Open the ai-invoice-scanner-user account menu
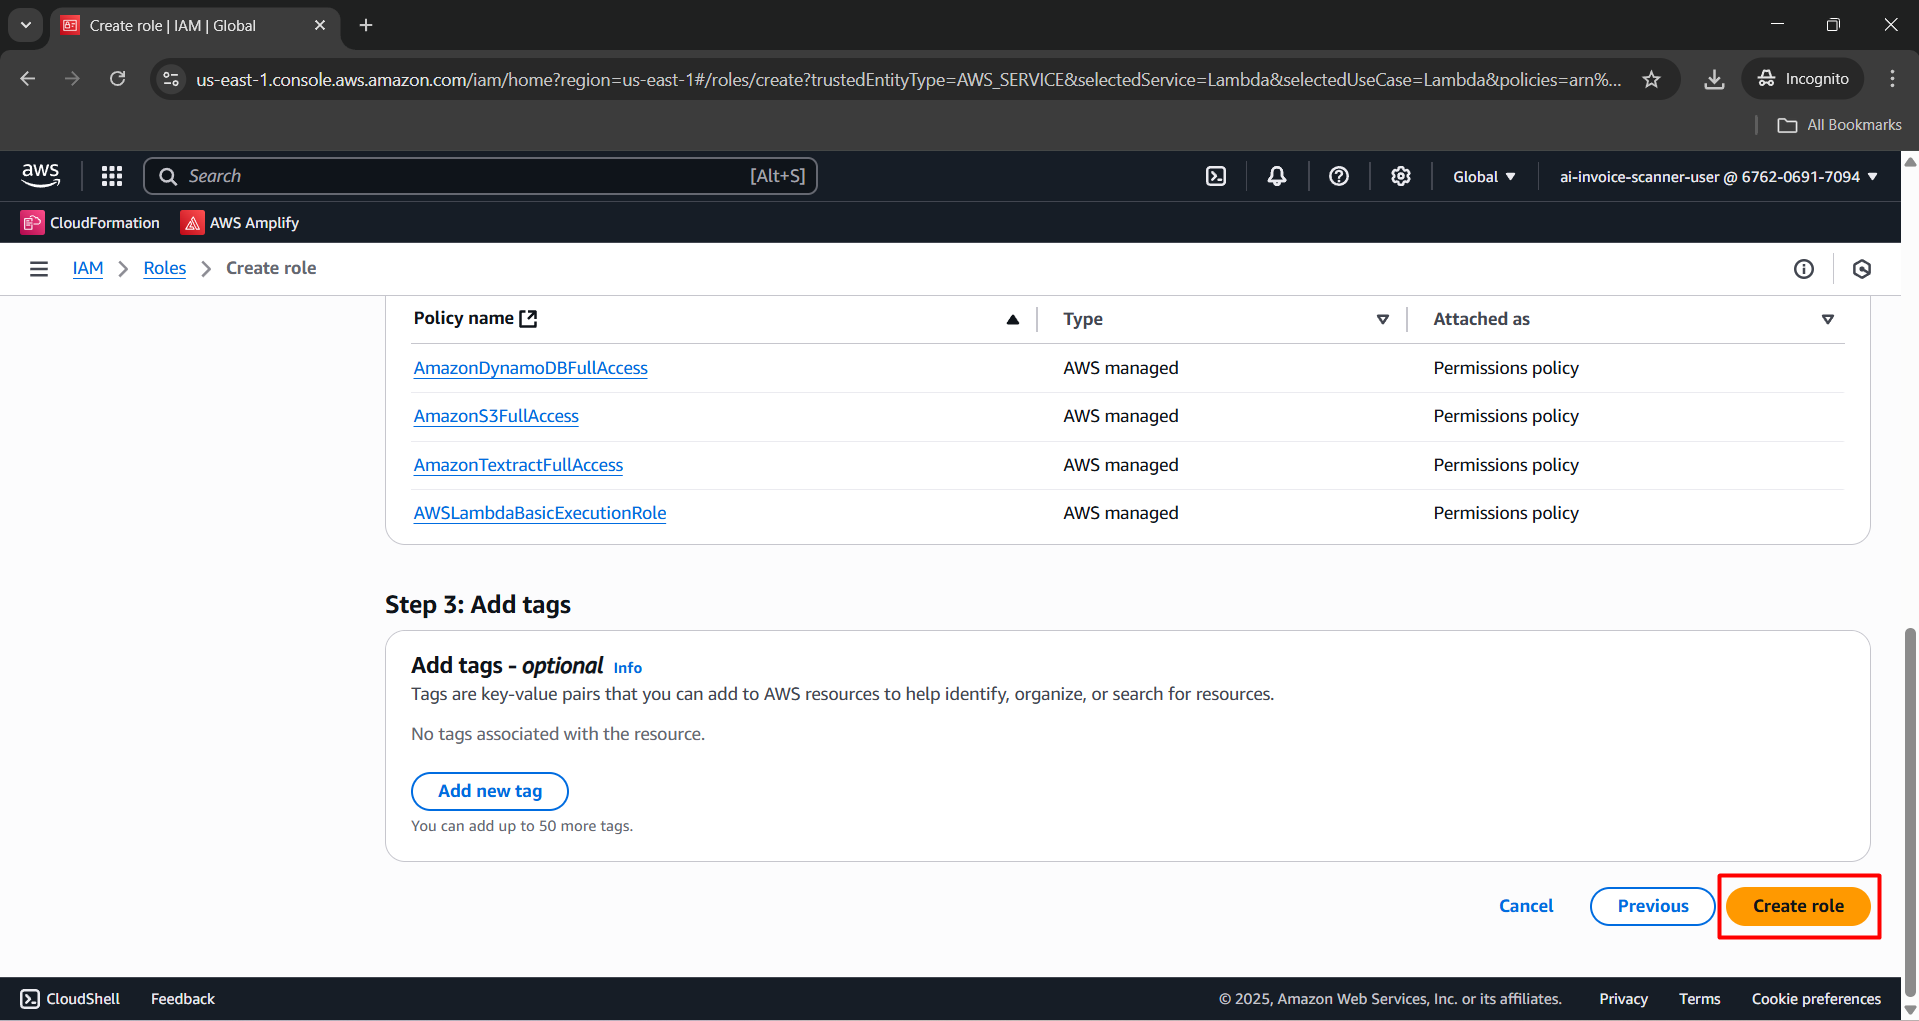1919x1021 pixels. point(1718,176)
